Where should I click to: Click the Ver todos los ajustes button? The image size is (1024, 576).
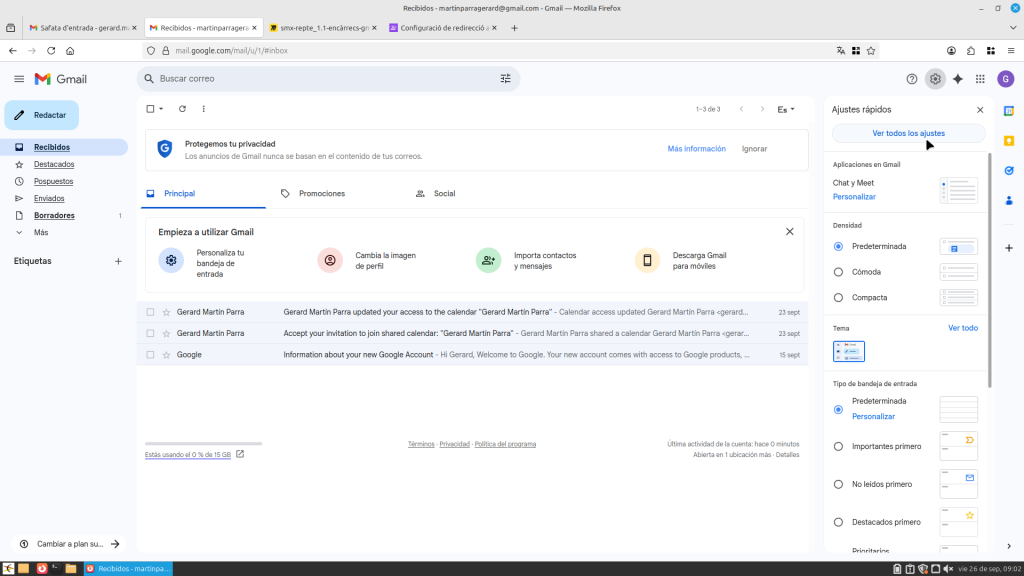pyautogui.click(x=908, y=133)
